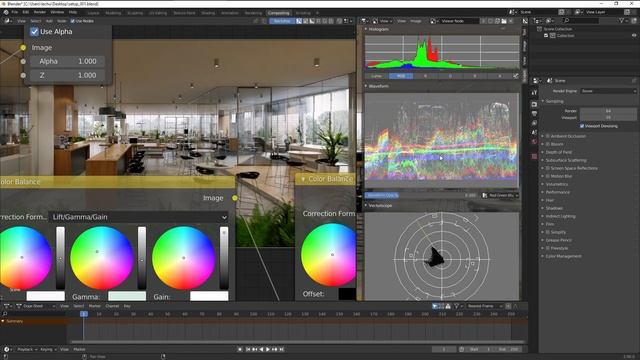Open the Render Engine dropdown
The height and width of the screenshot is (360, 640).
pos(608,91)
